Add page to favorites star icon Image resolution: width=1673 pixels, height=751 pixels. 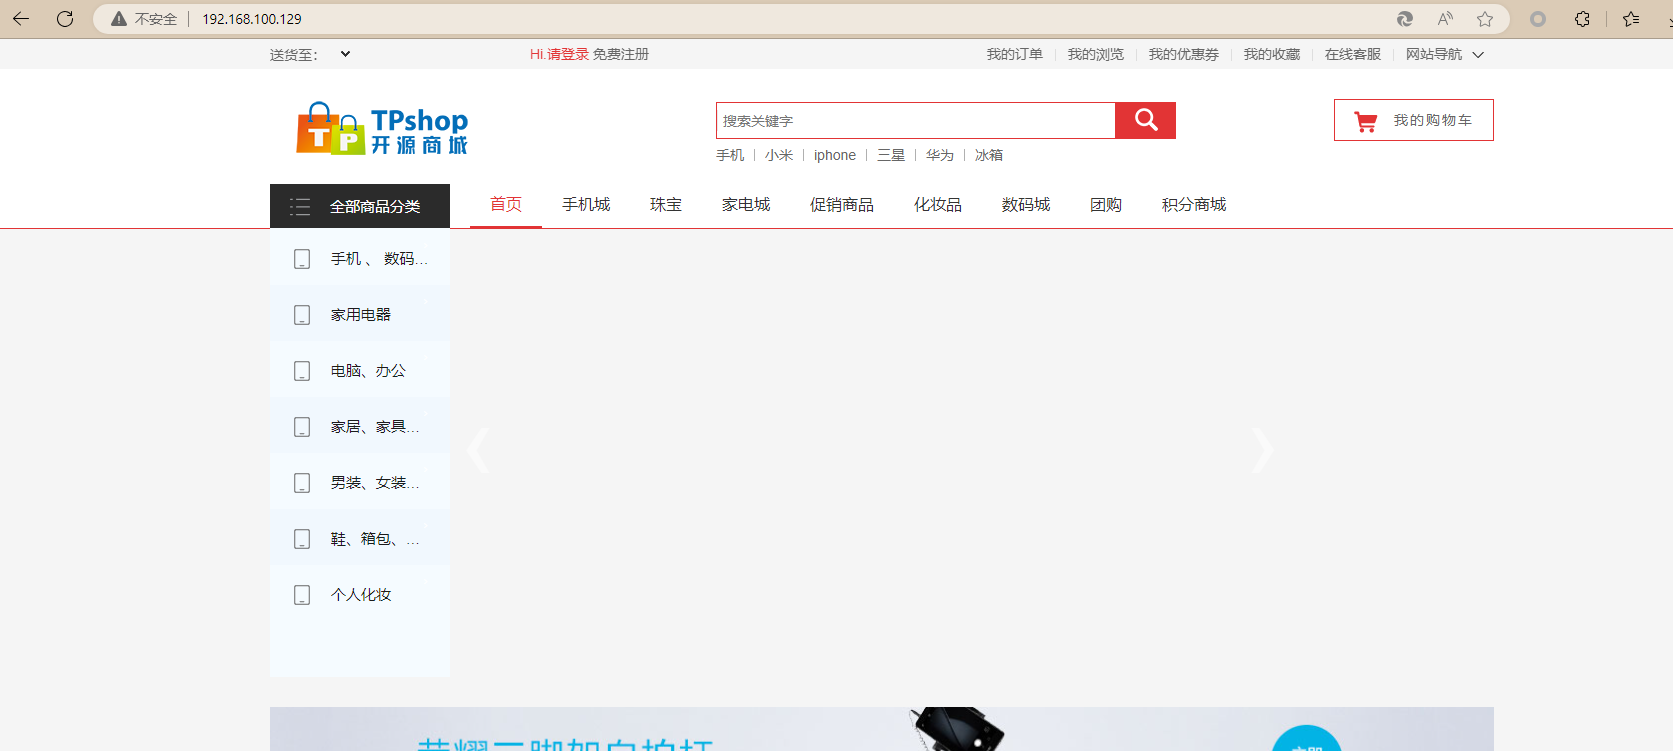(x=1485, y=19)
